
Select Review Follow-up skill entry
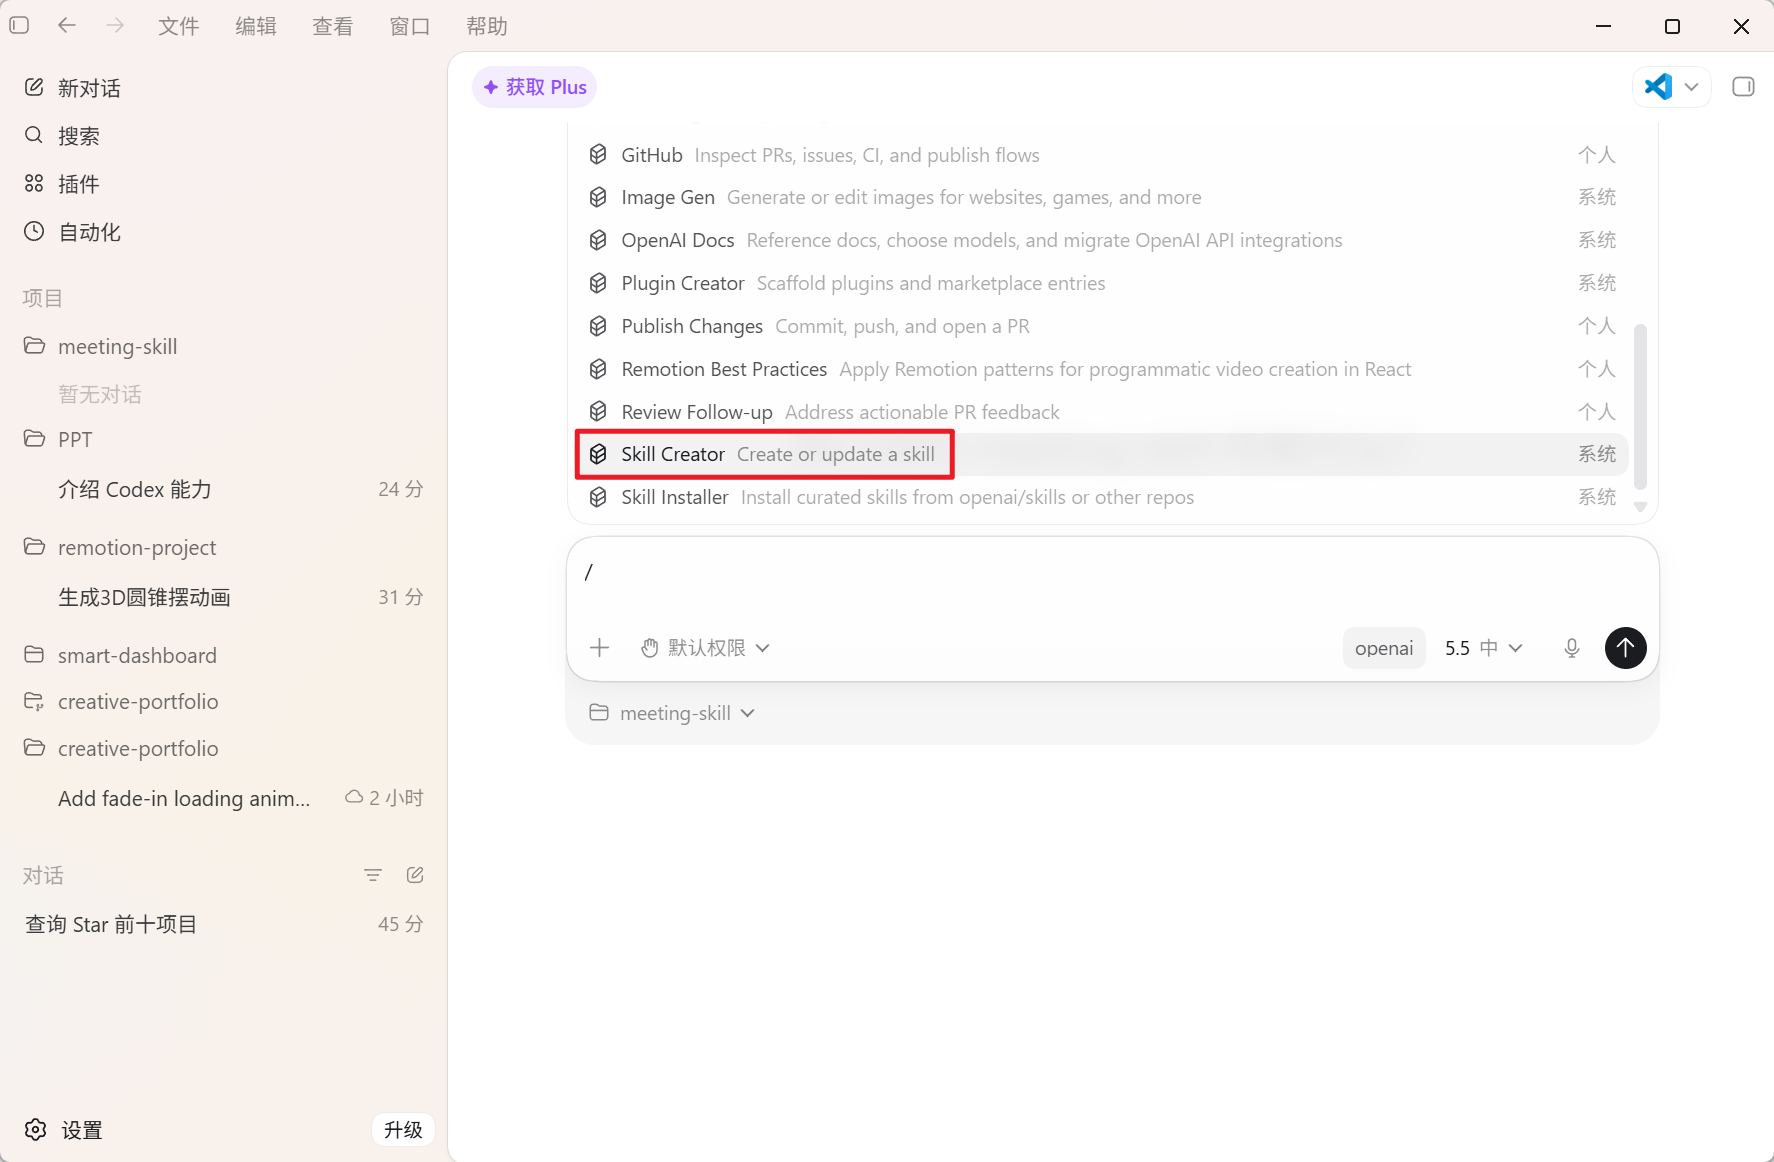pos(1102,412)
